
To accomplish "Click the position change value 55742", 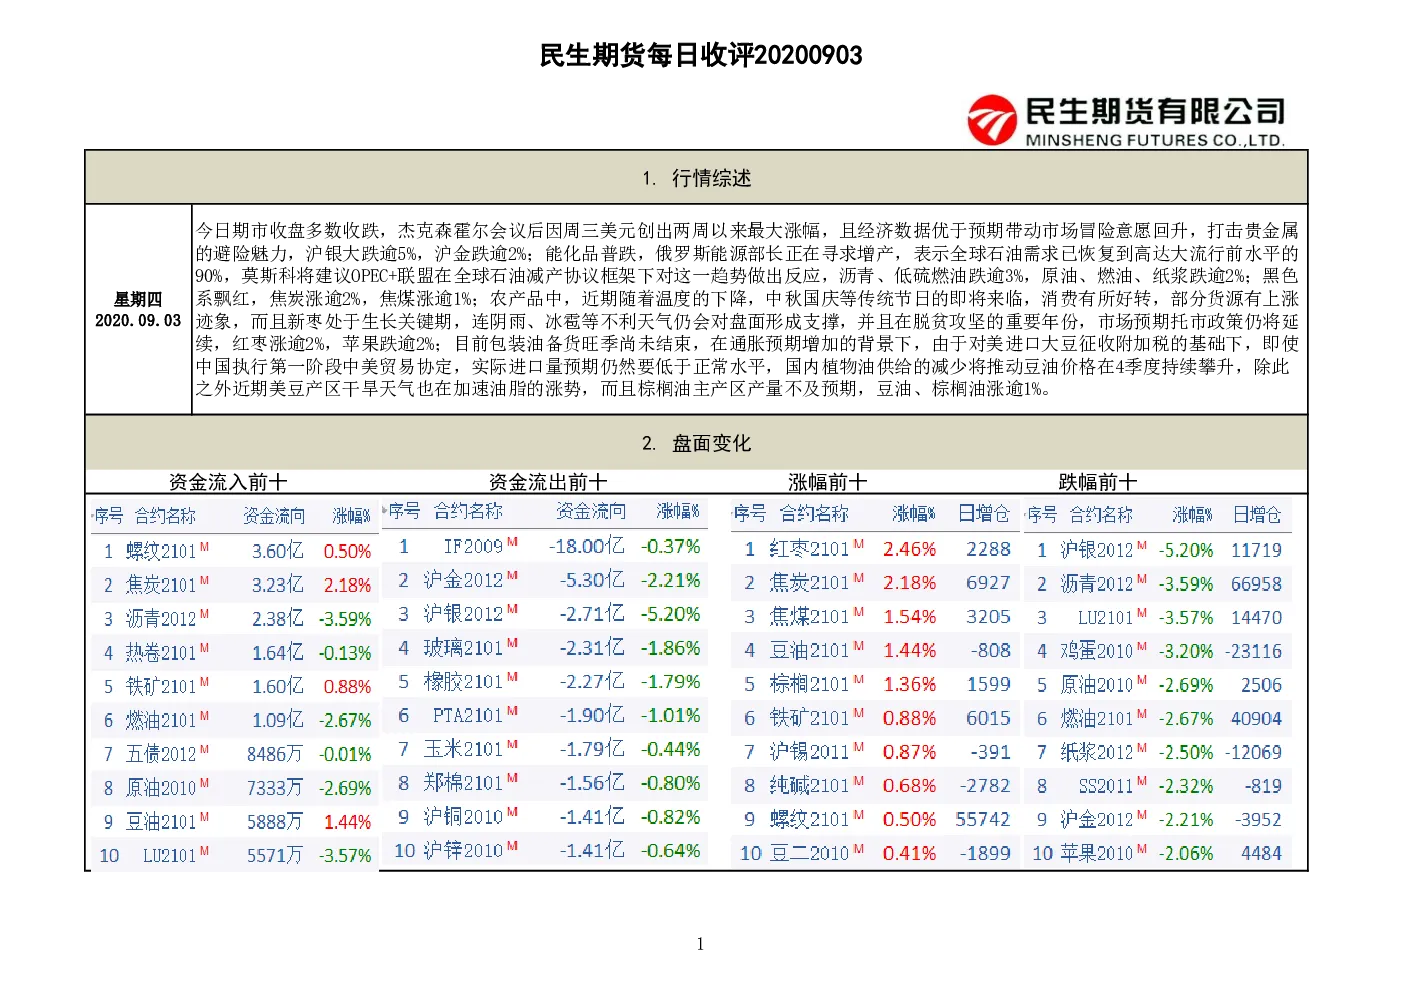I will [983, 820].
